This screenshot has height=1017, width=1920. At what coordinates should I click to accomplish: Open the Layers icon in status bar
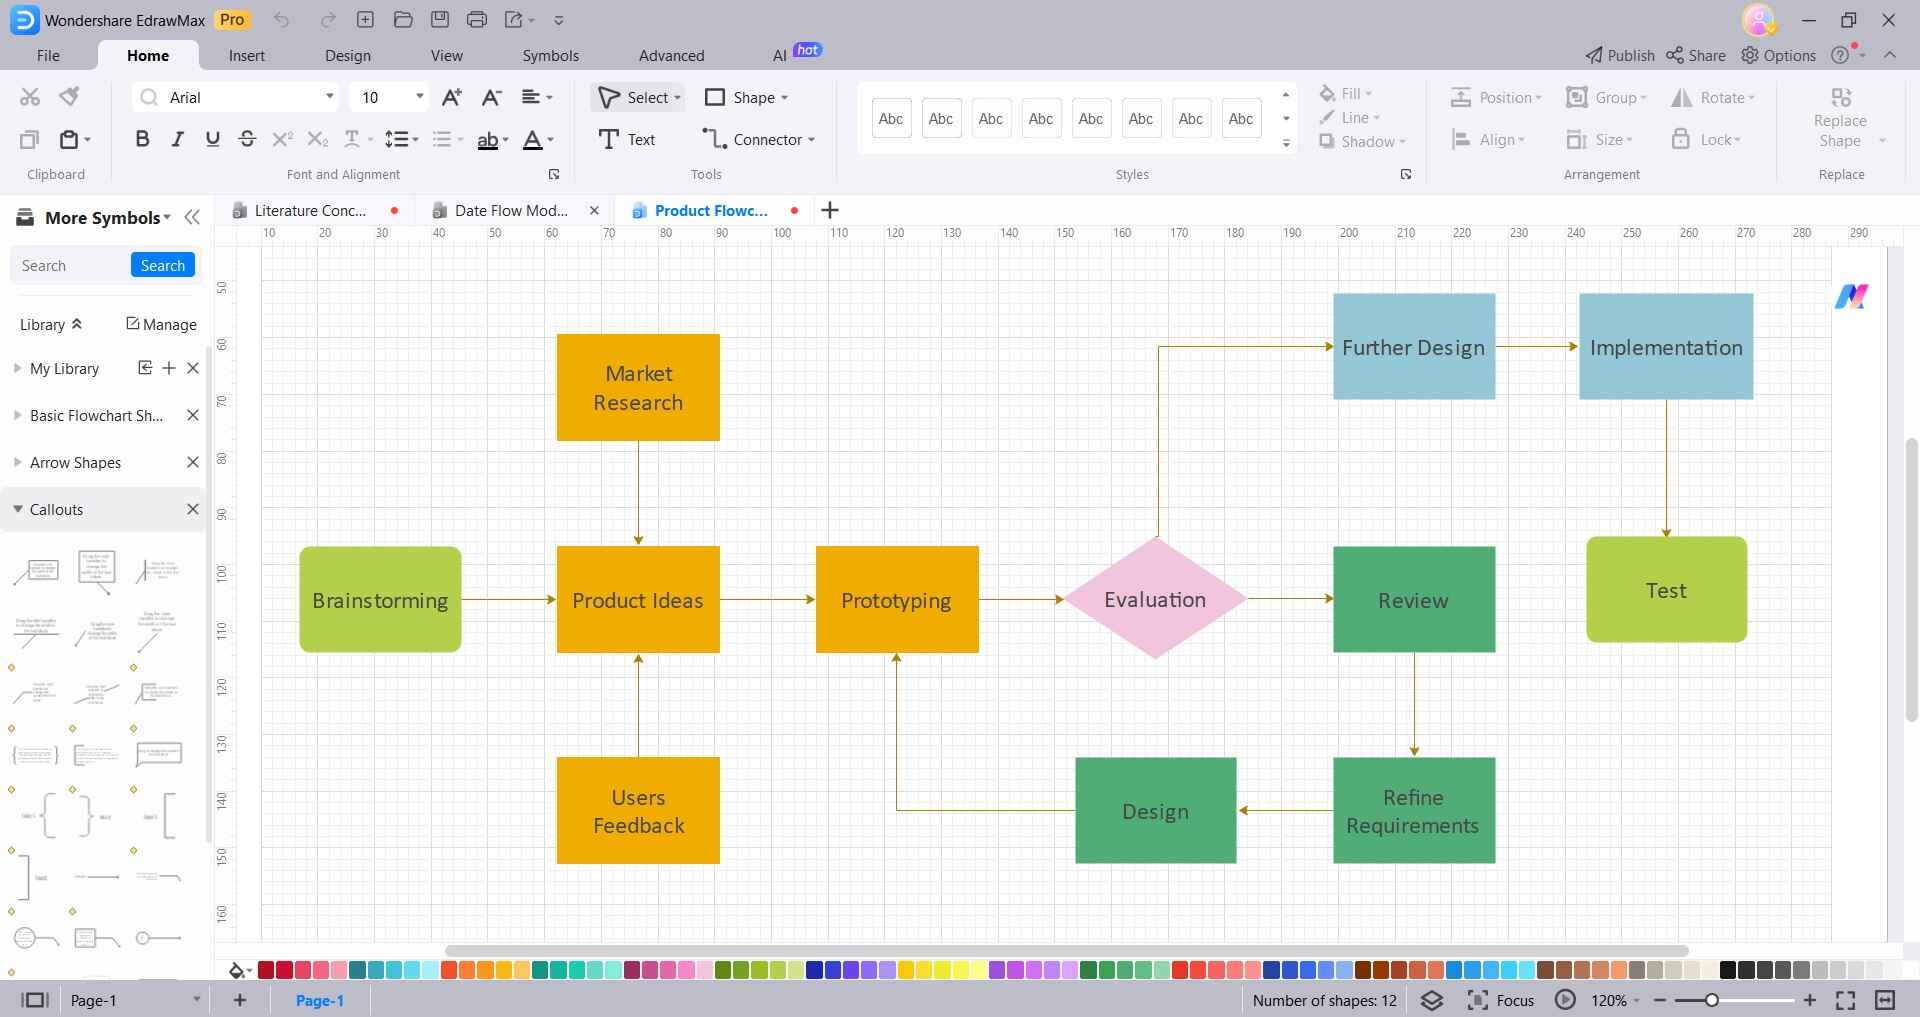pyautogui.click(x=1432, y=1000)
